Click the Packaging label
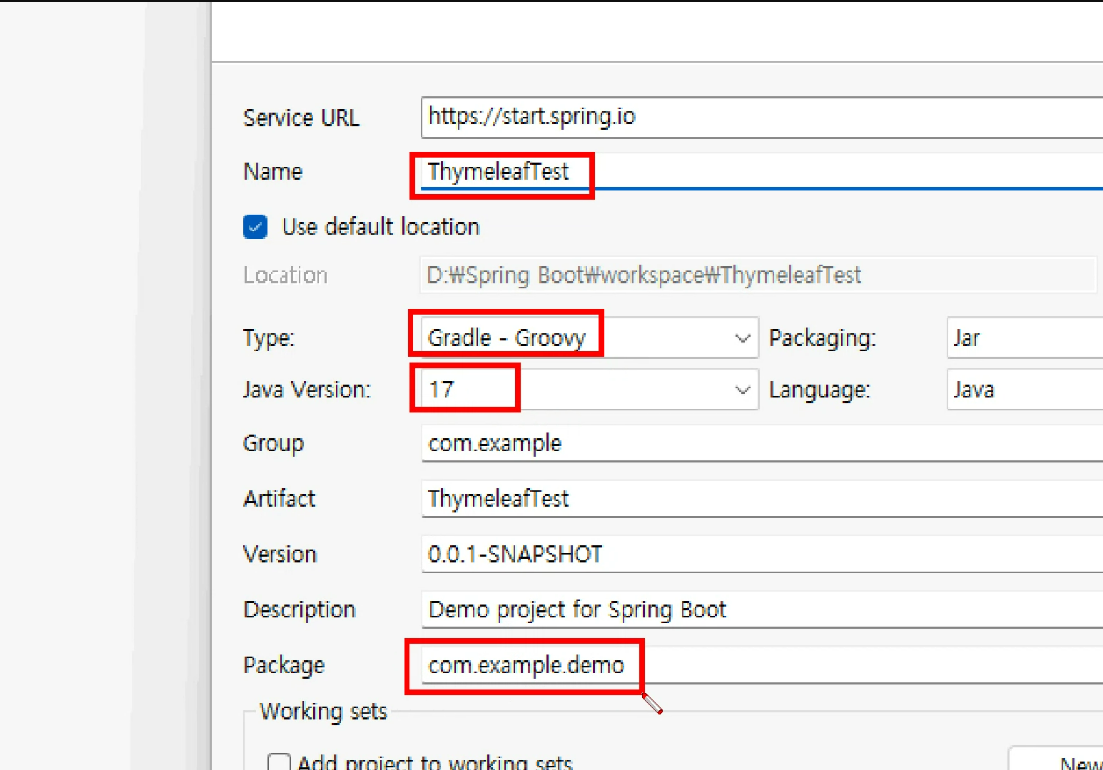Screen dimensions: 1103x770 coord(822,338)
